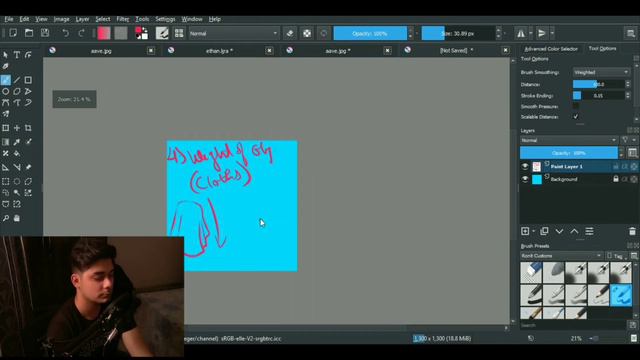Open the Filter menu
Image resolution: width=640 pixels, height=360 pixels.
[122, 19]
